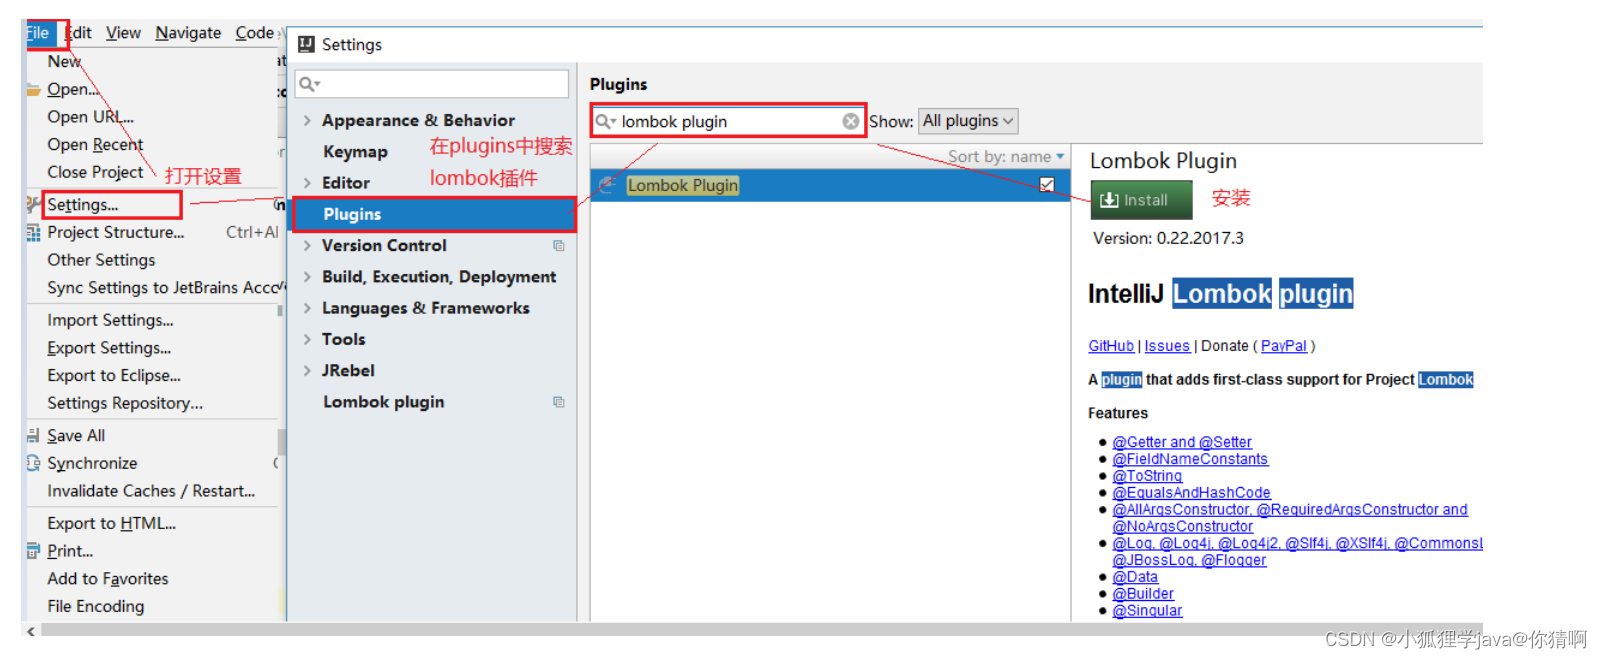Viewport: 1603px width, 659px height.
Task: Open the Sort by name dropdown
Action: [x=1006, y=157]
